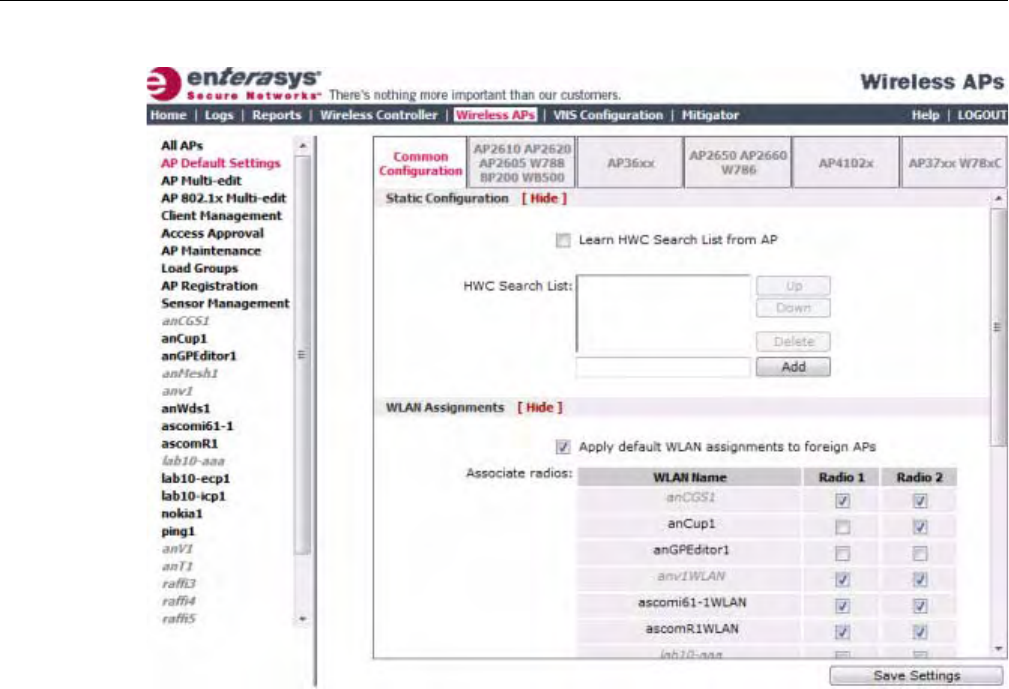Toggle Radio 2 for anCup1

click(x=920, y=527)
